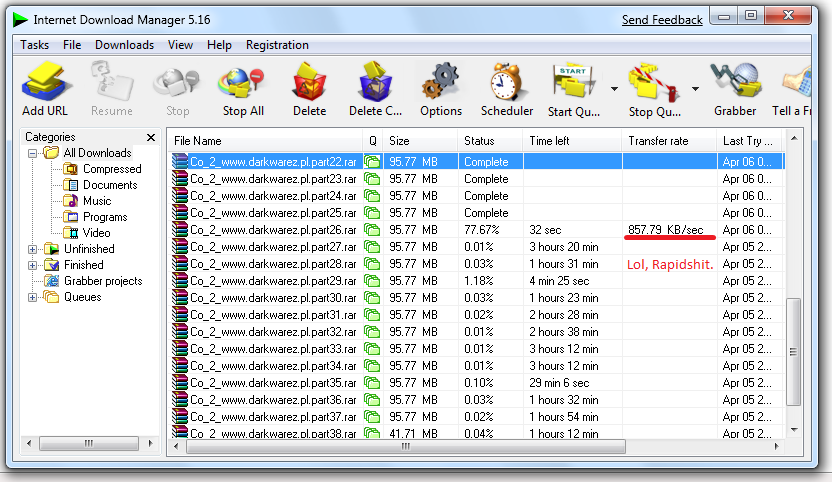The image size is (832, 482).
Task: Click rar file icon of part35.rar
Action: [180, 383]
